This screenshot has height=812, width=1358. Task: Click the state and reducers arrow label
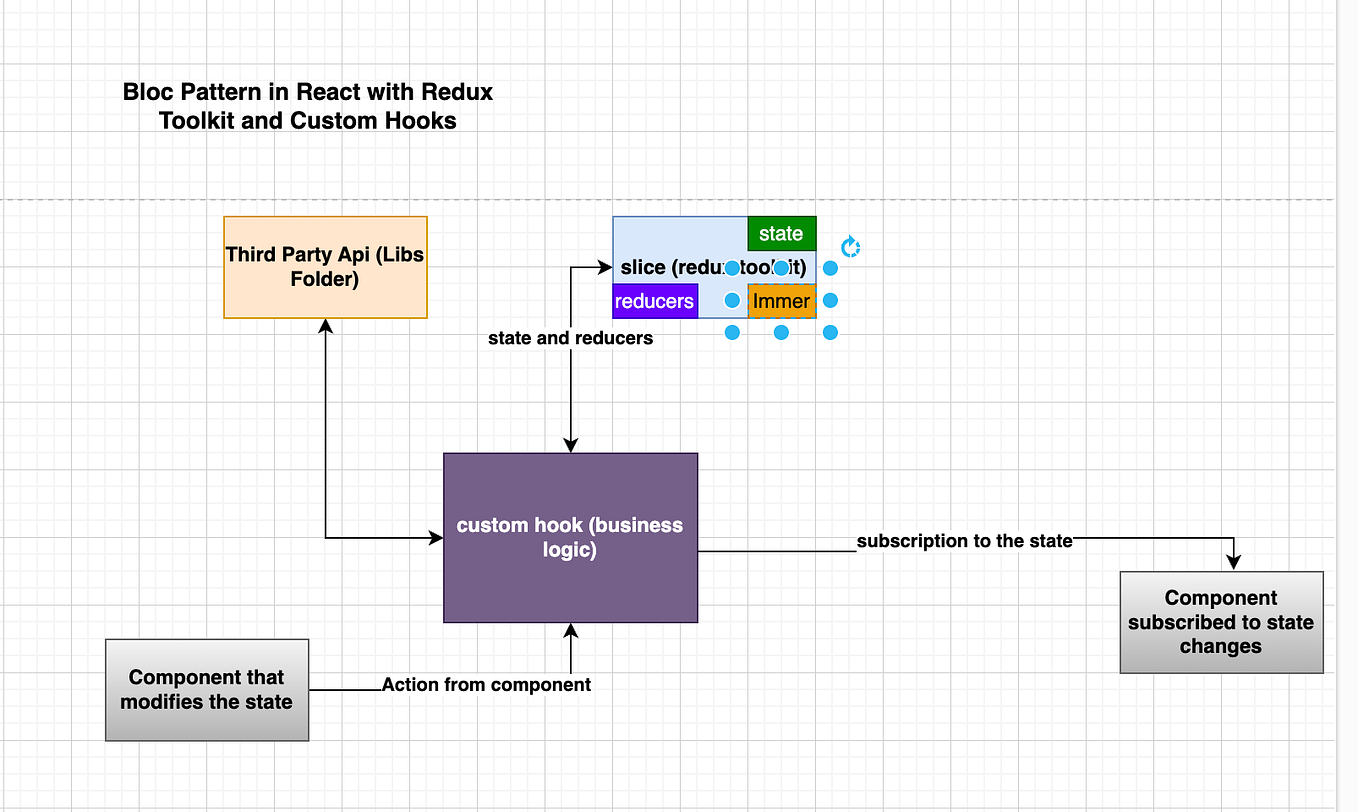(x=570, y=338)
